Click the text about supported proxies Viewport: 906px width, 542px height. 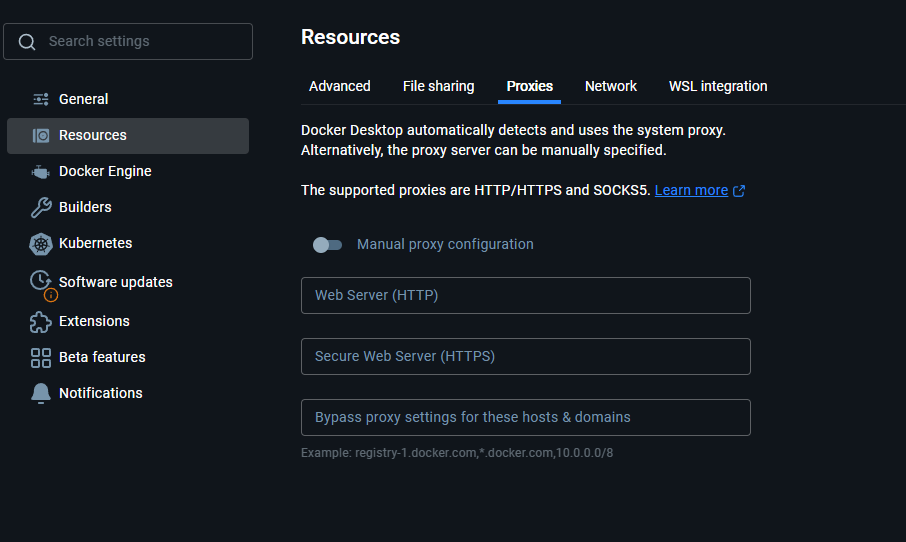pos(476,191)
